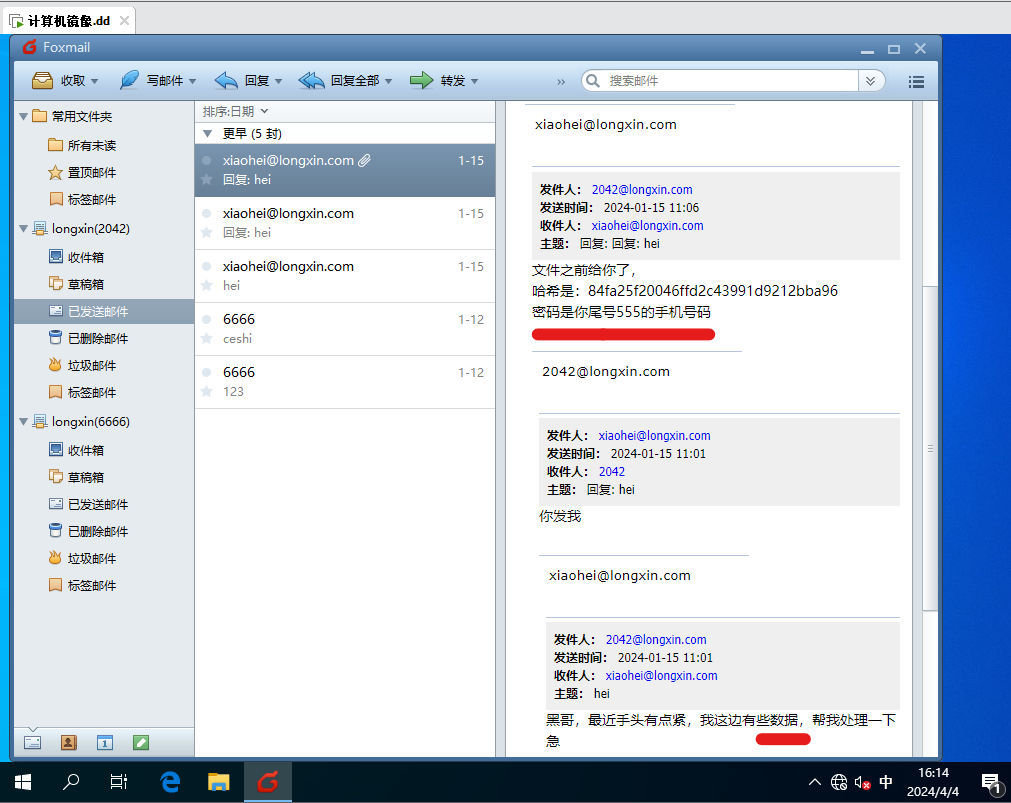Click the 中 input method indicator
The height and width of the screenshot is (803, 1011).
886,782
